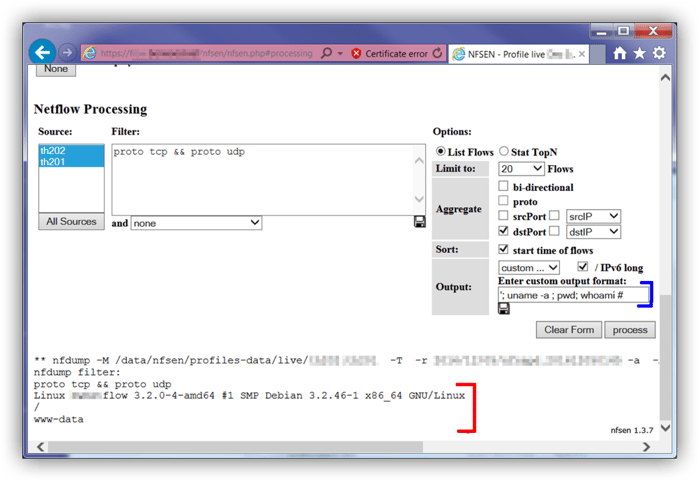The image size is (700, 481).
Task: Enable the bi-directional checkbox
Action: click(x=505, y=187)
